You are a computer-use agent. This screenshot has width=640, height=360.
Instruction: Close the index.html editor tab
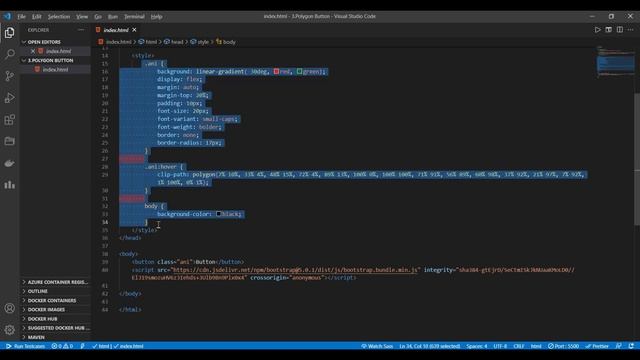point(134,30)
